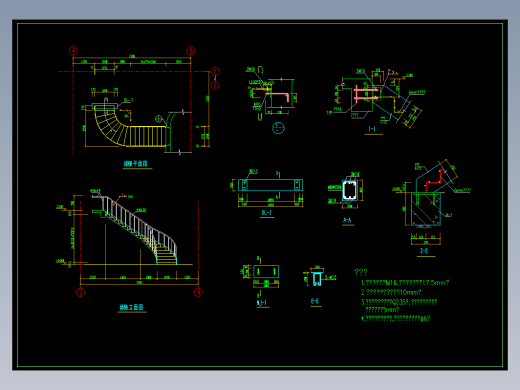The width and height of the screenshot is (520, 390).
Task: Select the hatched concrete block in section 2-2
Action: 426,209
